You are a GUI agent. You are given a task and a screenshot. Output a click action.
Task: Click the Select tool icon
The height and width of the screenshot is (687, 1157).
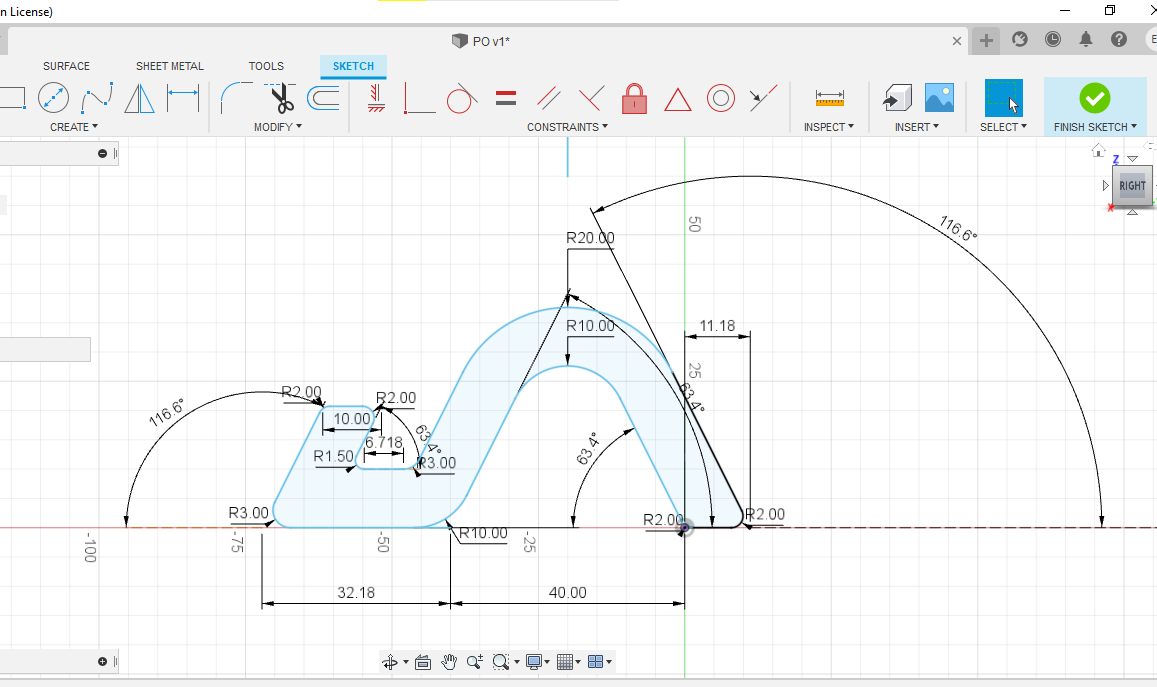pyautogui.click(x=1004, y=98)
